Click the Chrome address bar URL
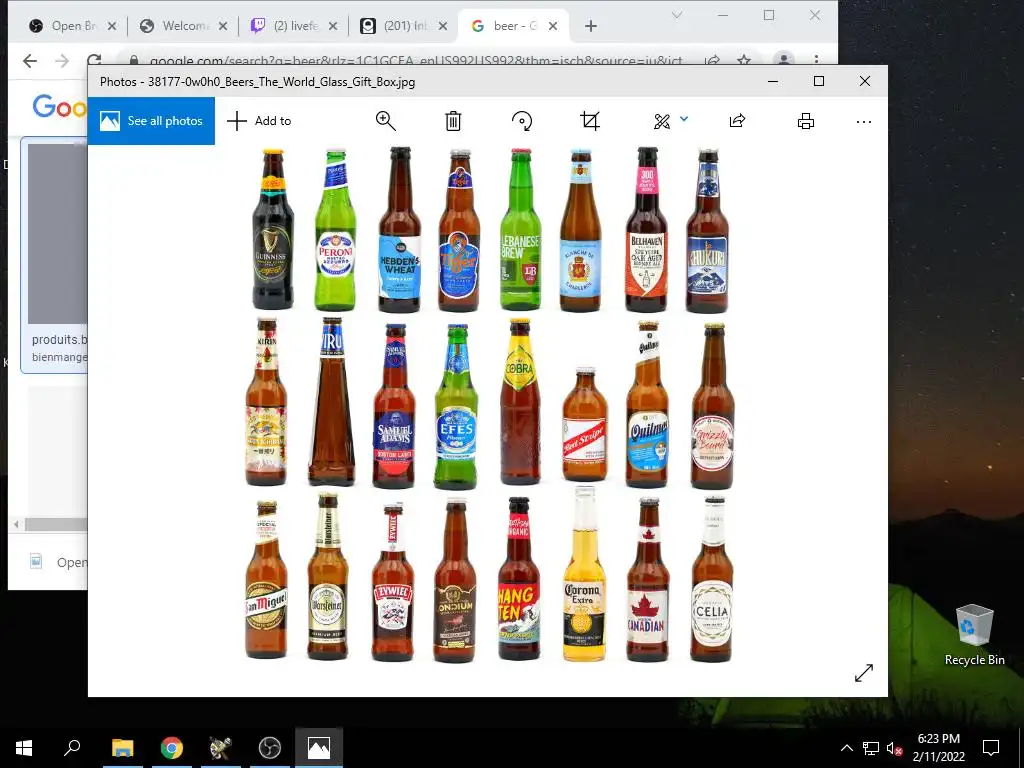The image size is (1024, 768). pos(415,61)
